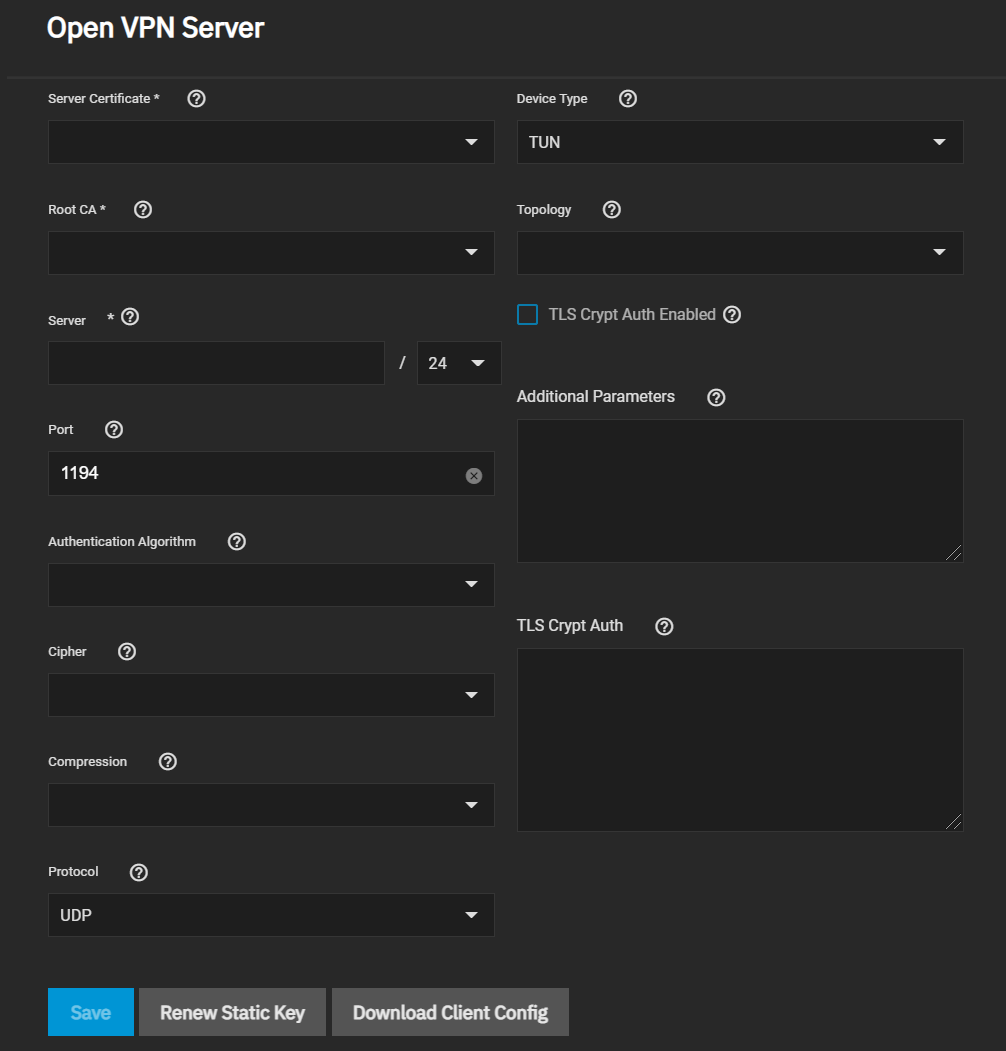Viewport: 1006px width, 1051px height.
Task: Show help for TLS Crypt Auth Enabled
Action: (x=733, y=314)
